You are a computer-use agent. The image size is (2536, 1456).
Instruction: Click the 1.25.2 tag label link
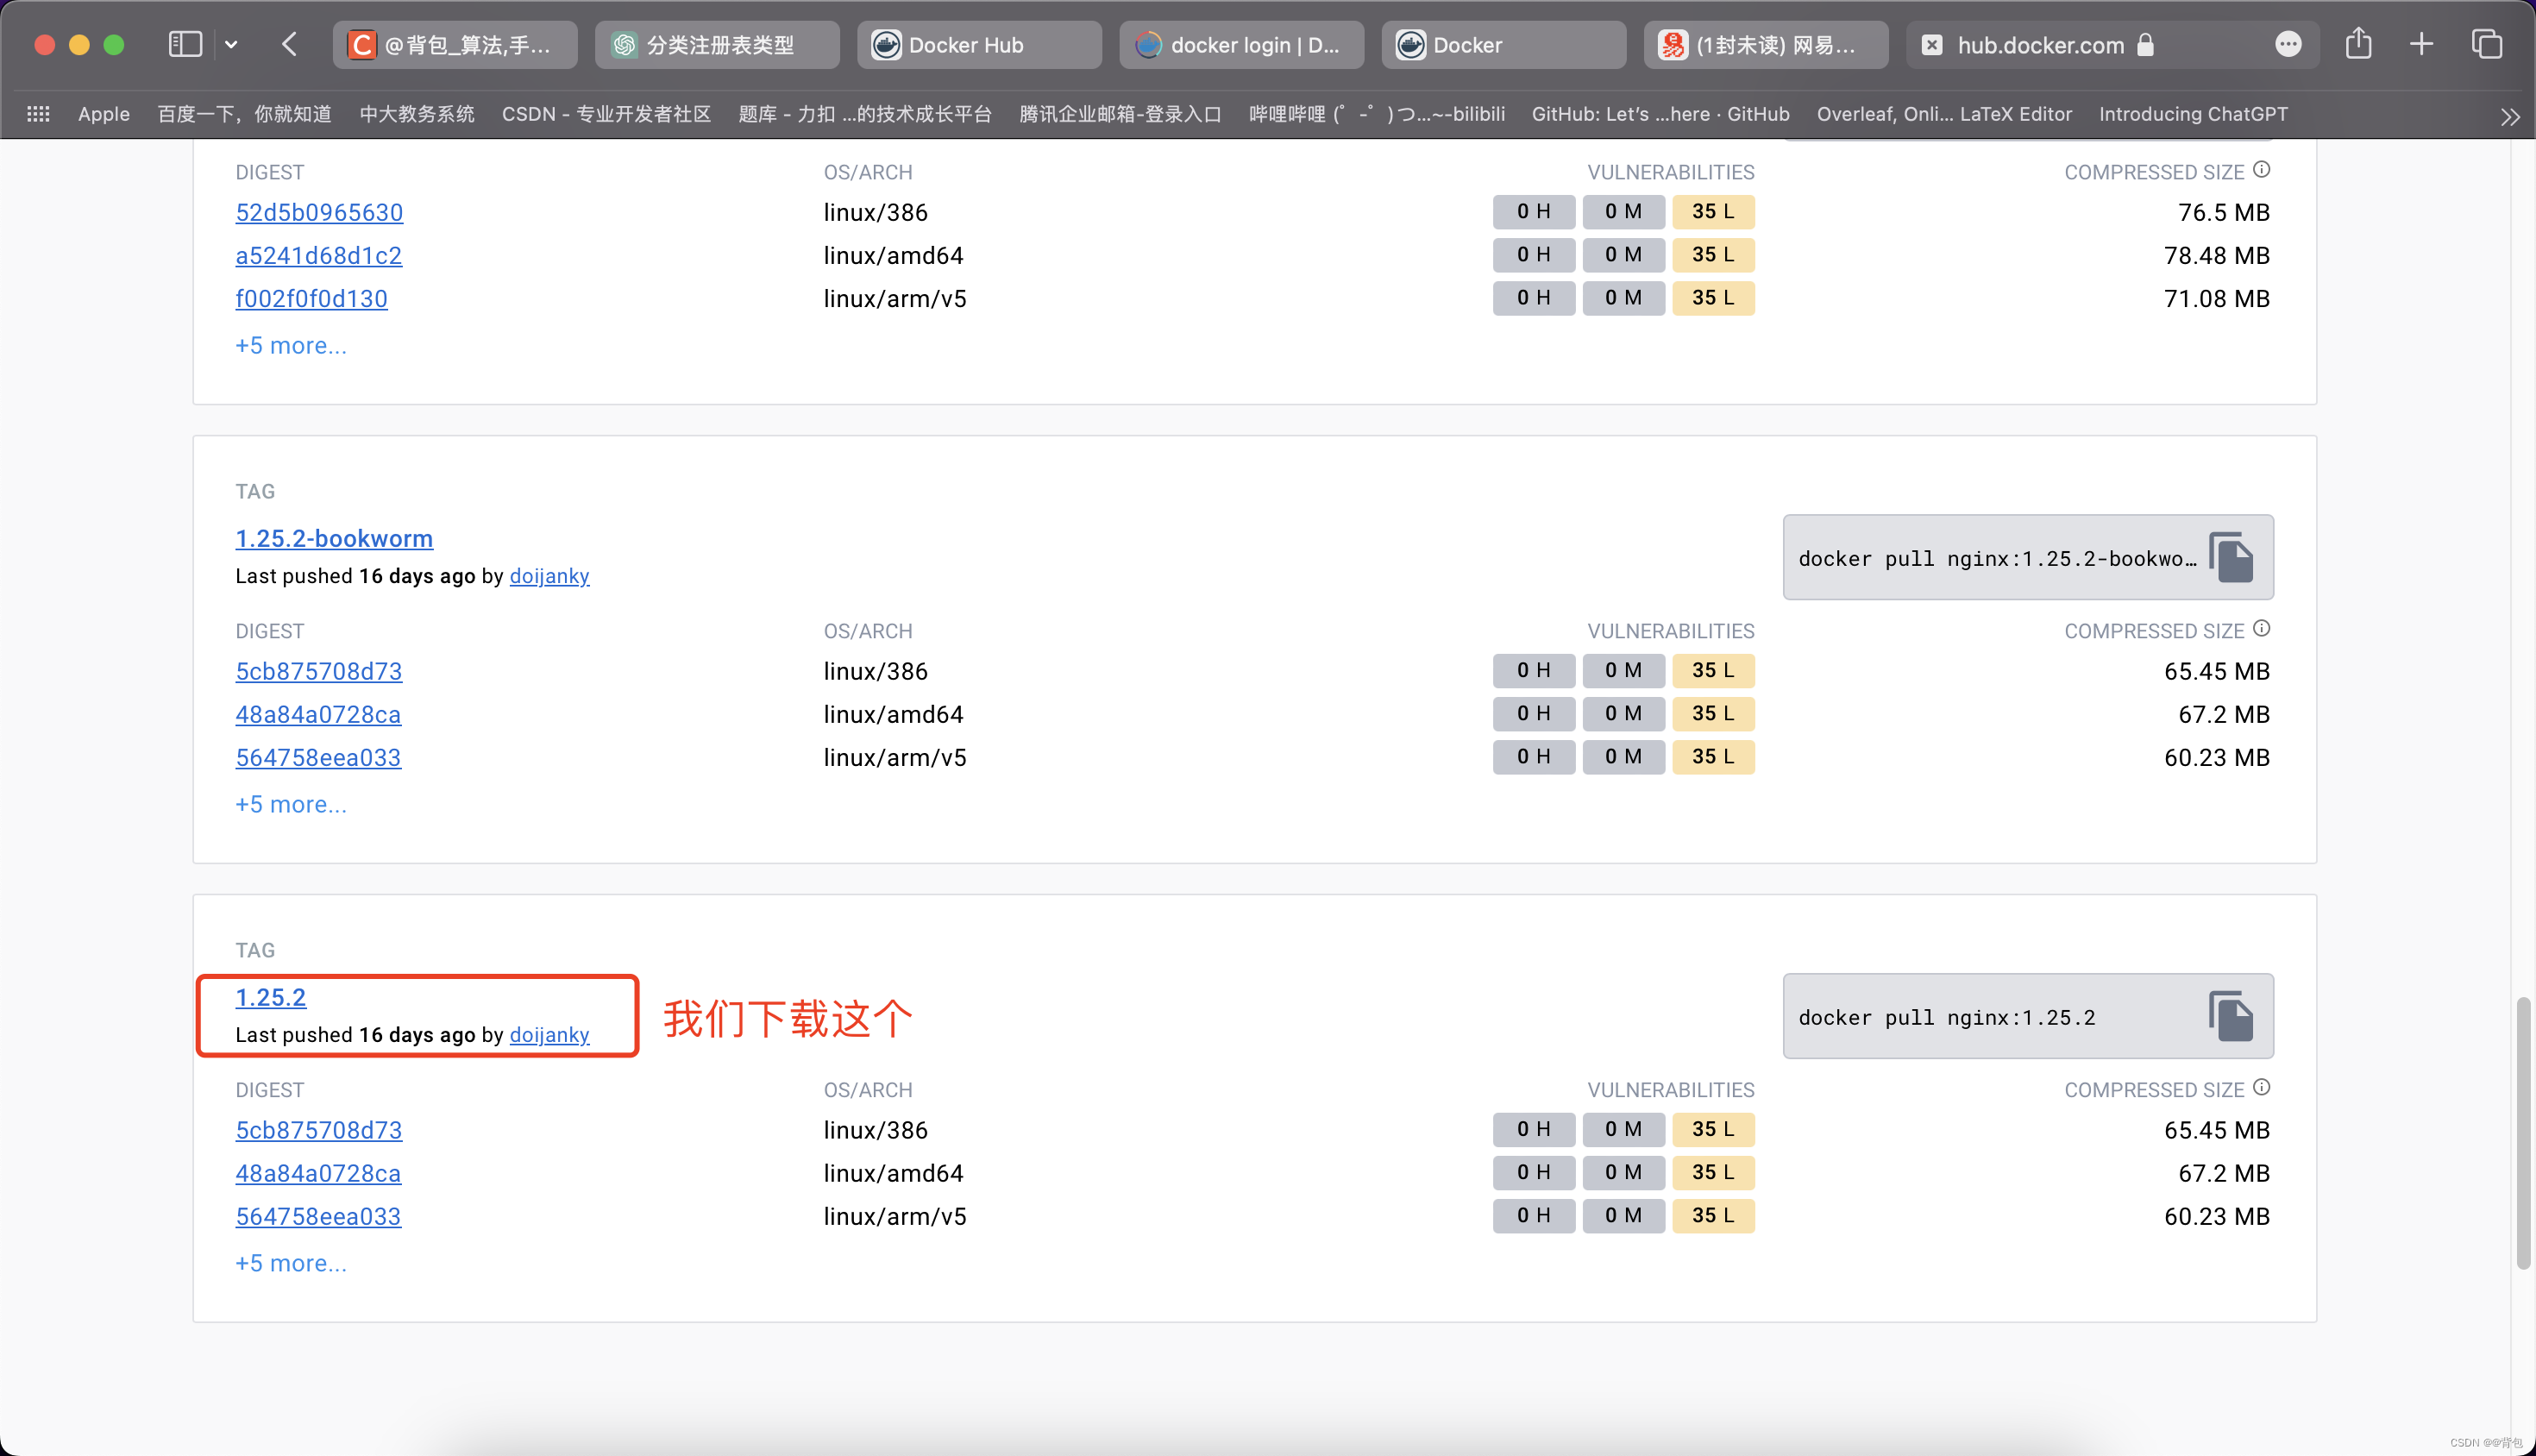pos(270,996)
